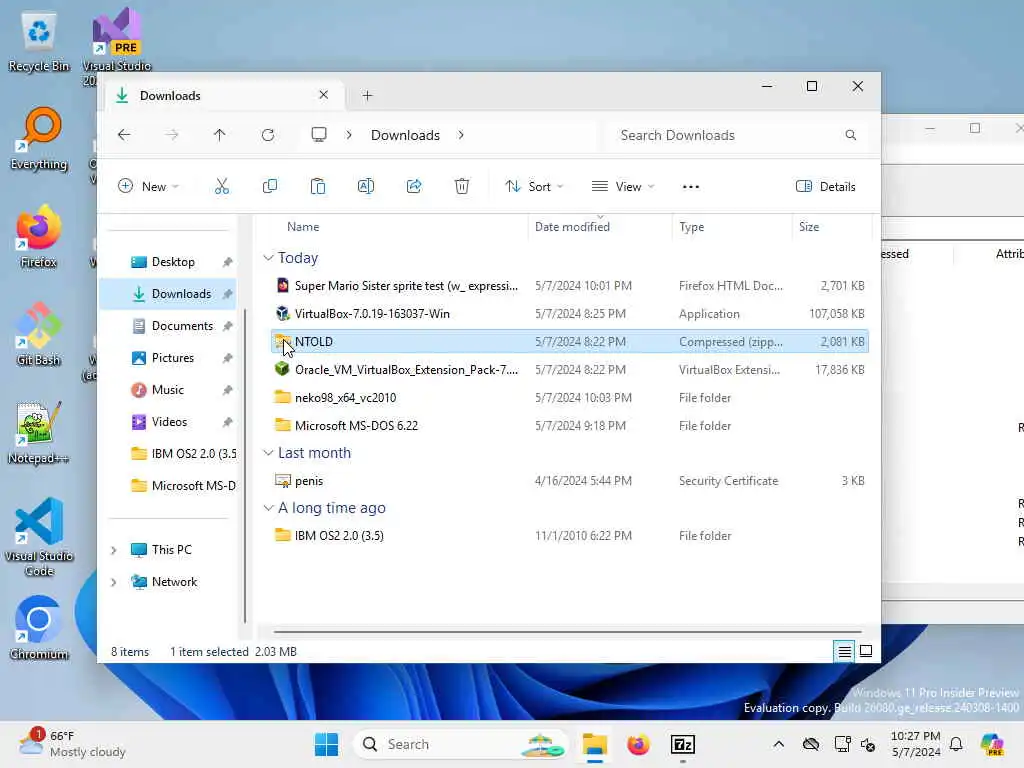Open Recycle Bin desktop icon
Image resolution: width=1024 pixels, height=768 pixels.
pyautogui.click(x=39, y=40)
